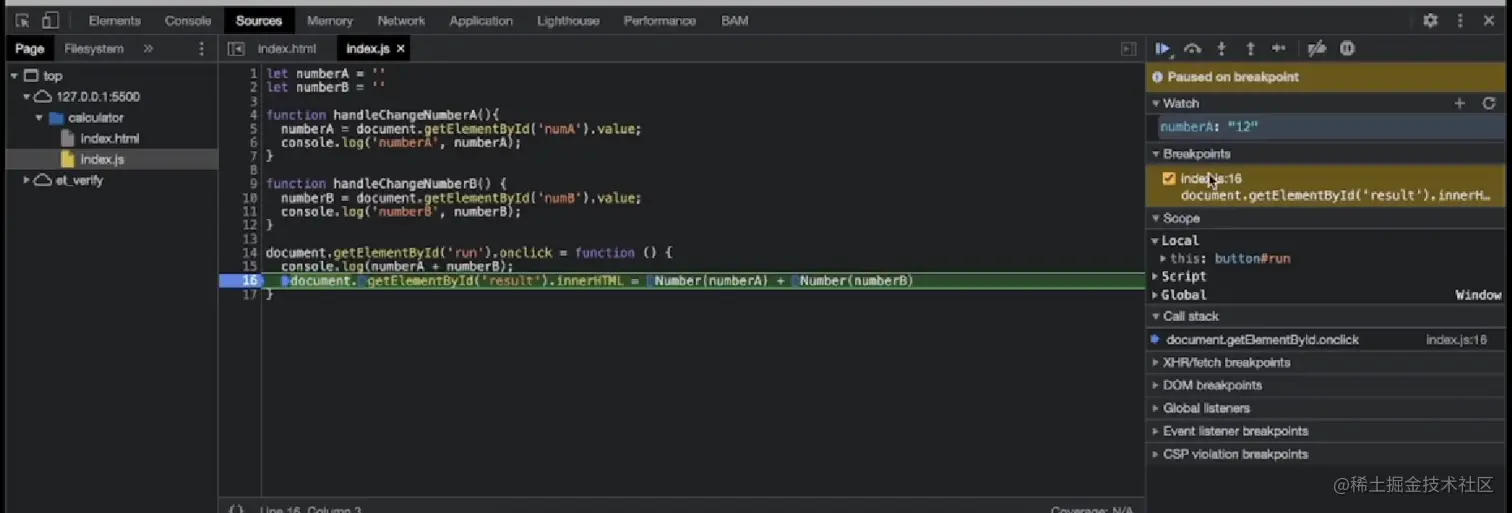Open the Application tab
This screenshot has height=513, width=1512.
[481, 20]
